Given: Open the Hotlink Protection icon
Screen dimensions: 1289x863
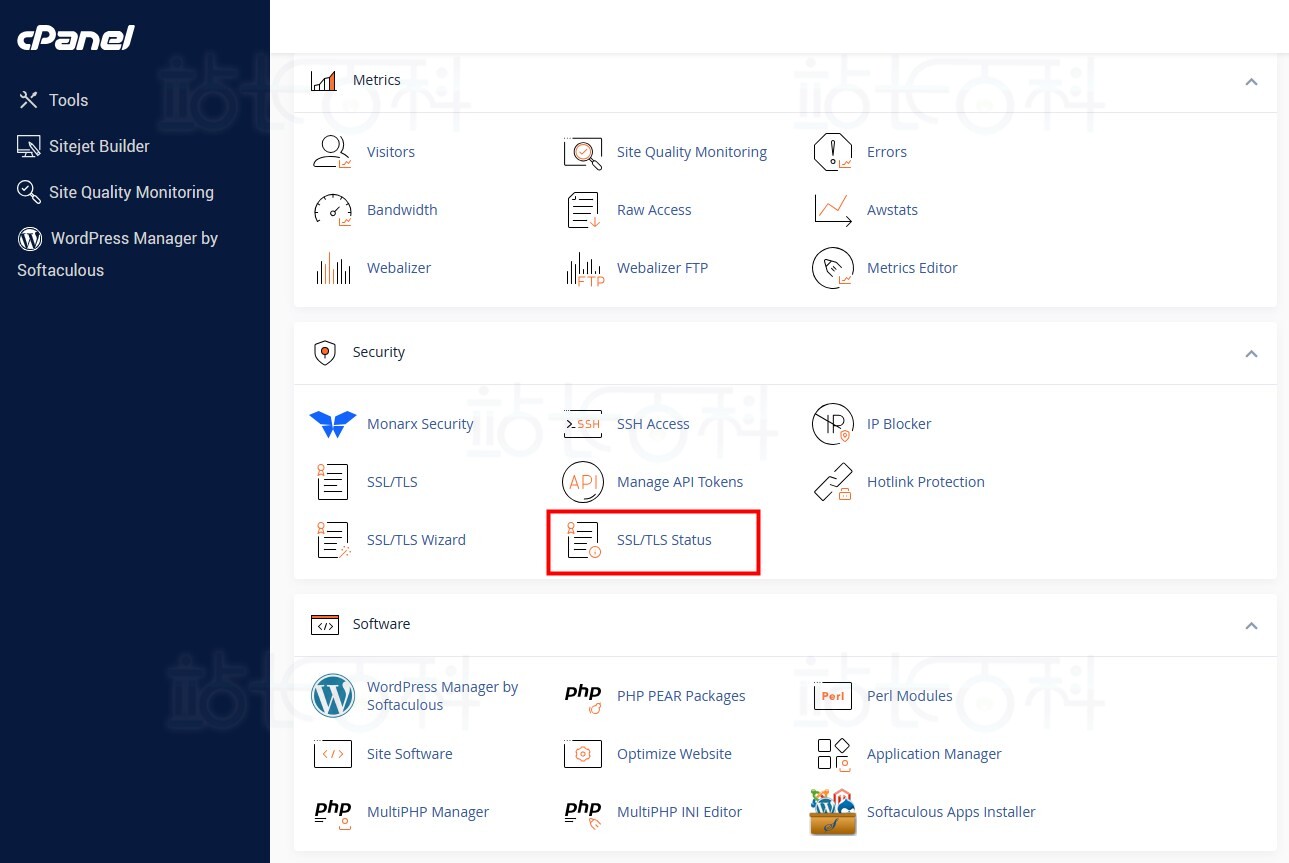Looking at the screenshot, I should 833,482.
